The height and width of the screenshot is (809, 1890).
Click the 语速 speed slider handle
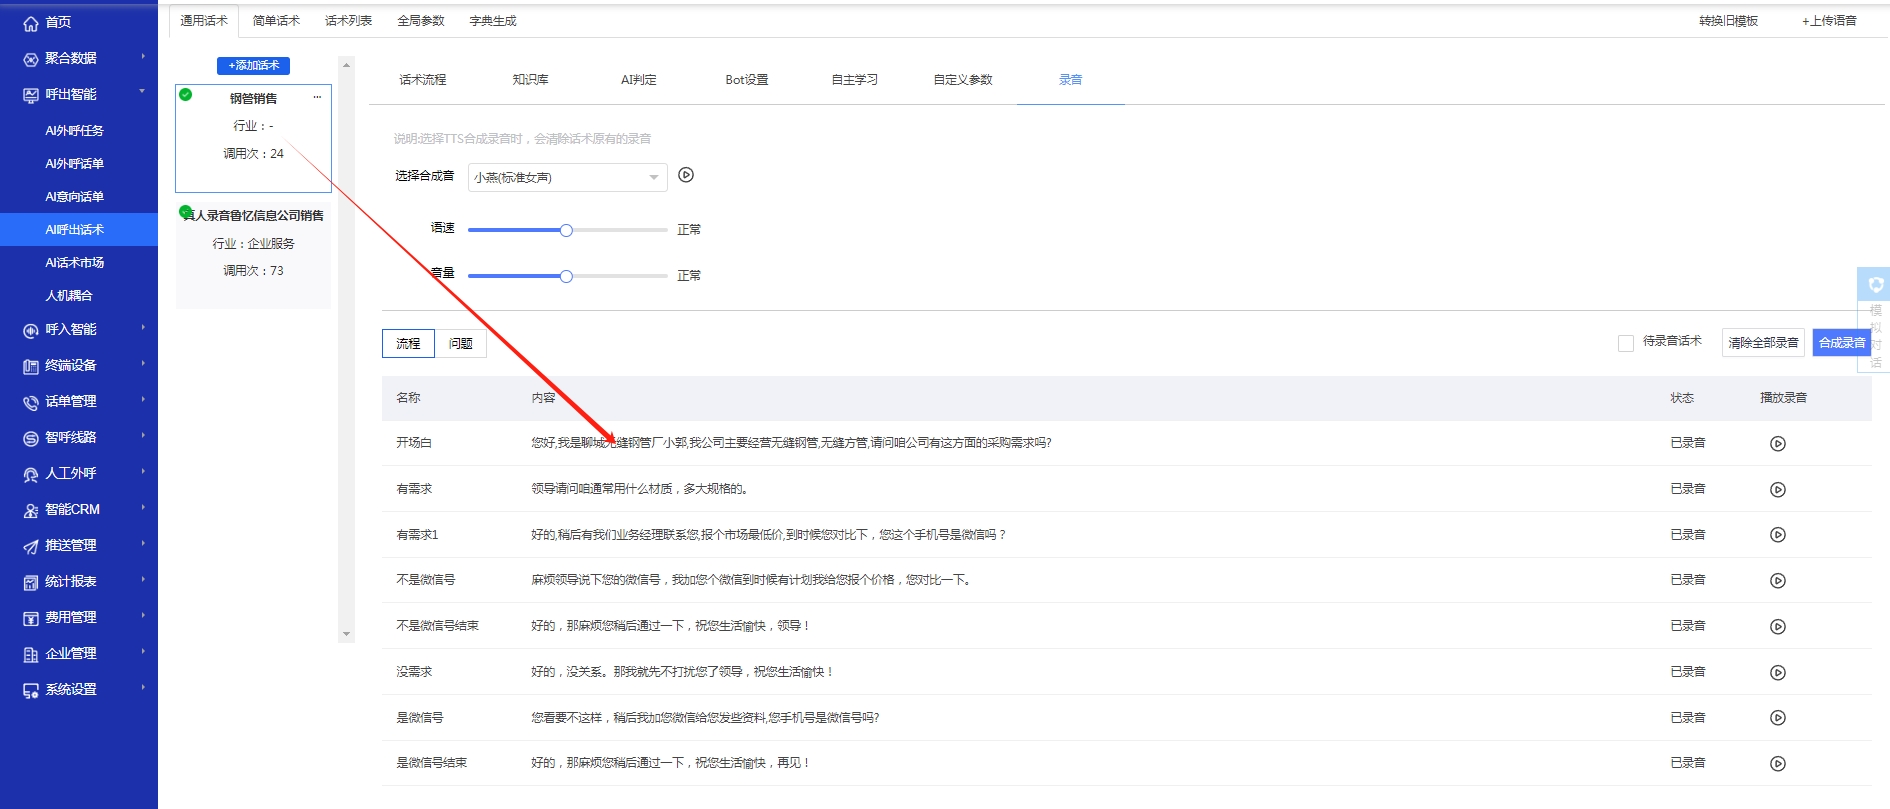(x=566, y=230)
